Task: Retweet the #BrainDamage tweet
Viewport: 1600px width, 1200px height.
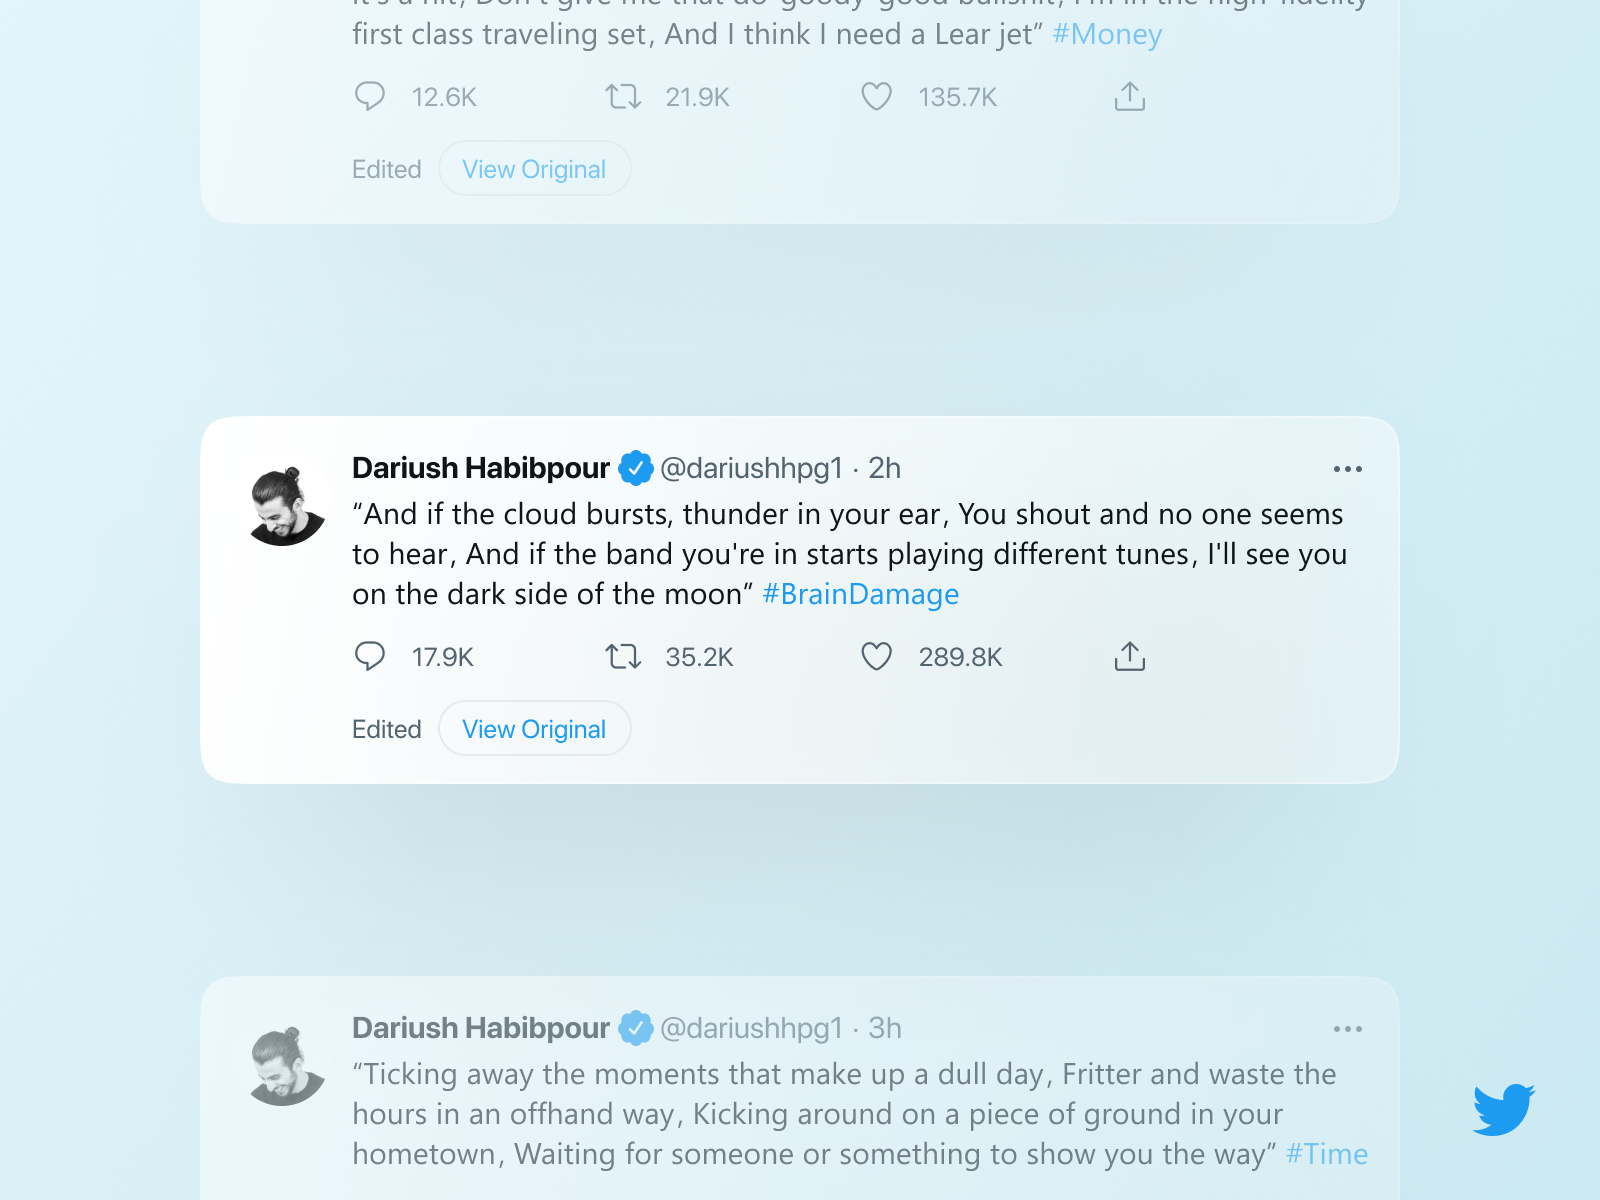Action: 623,656
